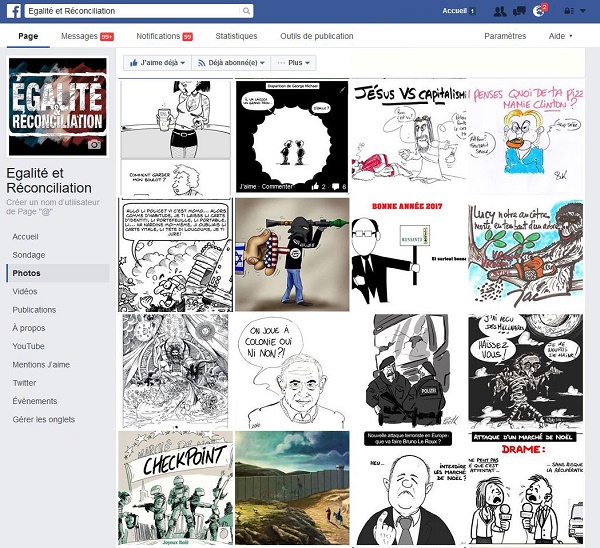Open Sondage in the sidebar
Image resolution: width=600 pixels, height=548 pixels.
point(29,255)
